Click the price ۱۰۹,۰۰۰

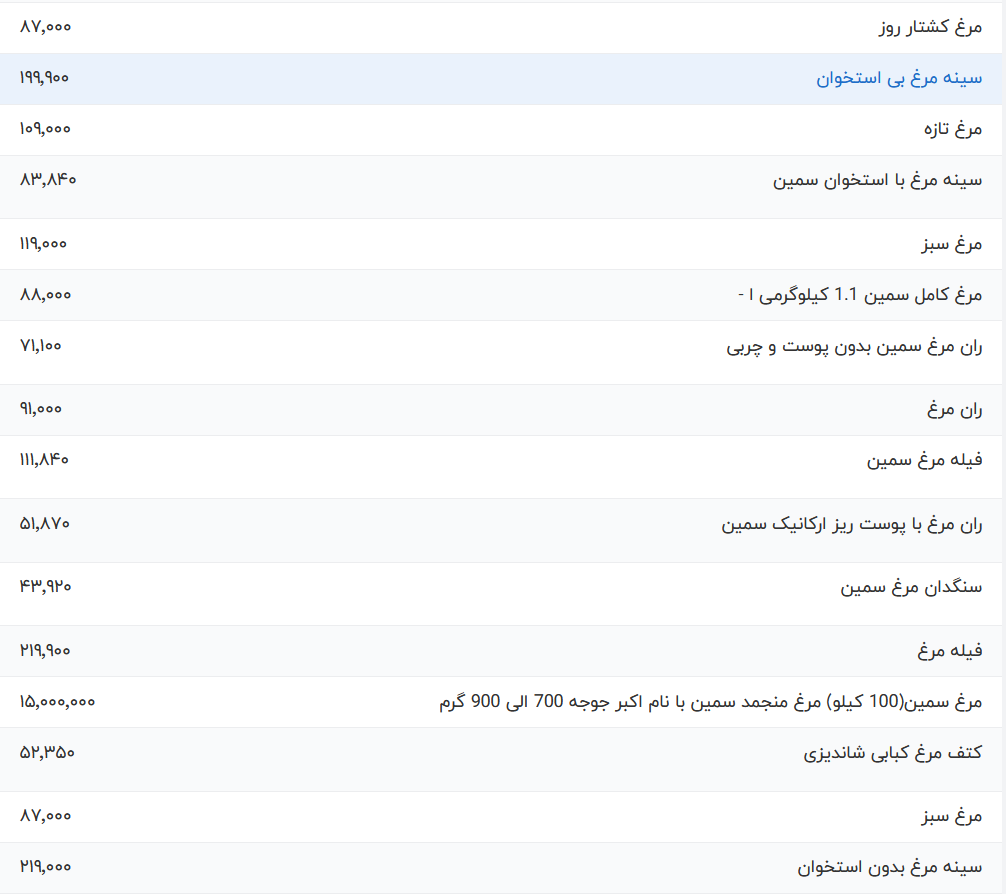coord(45,128)
